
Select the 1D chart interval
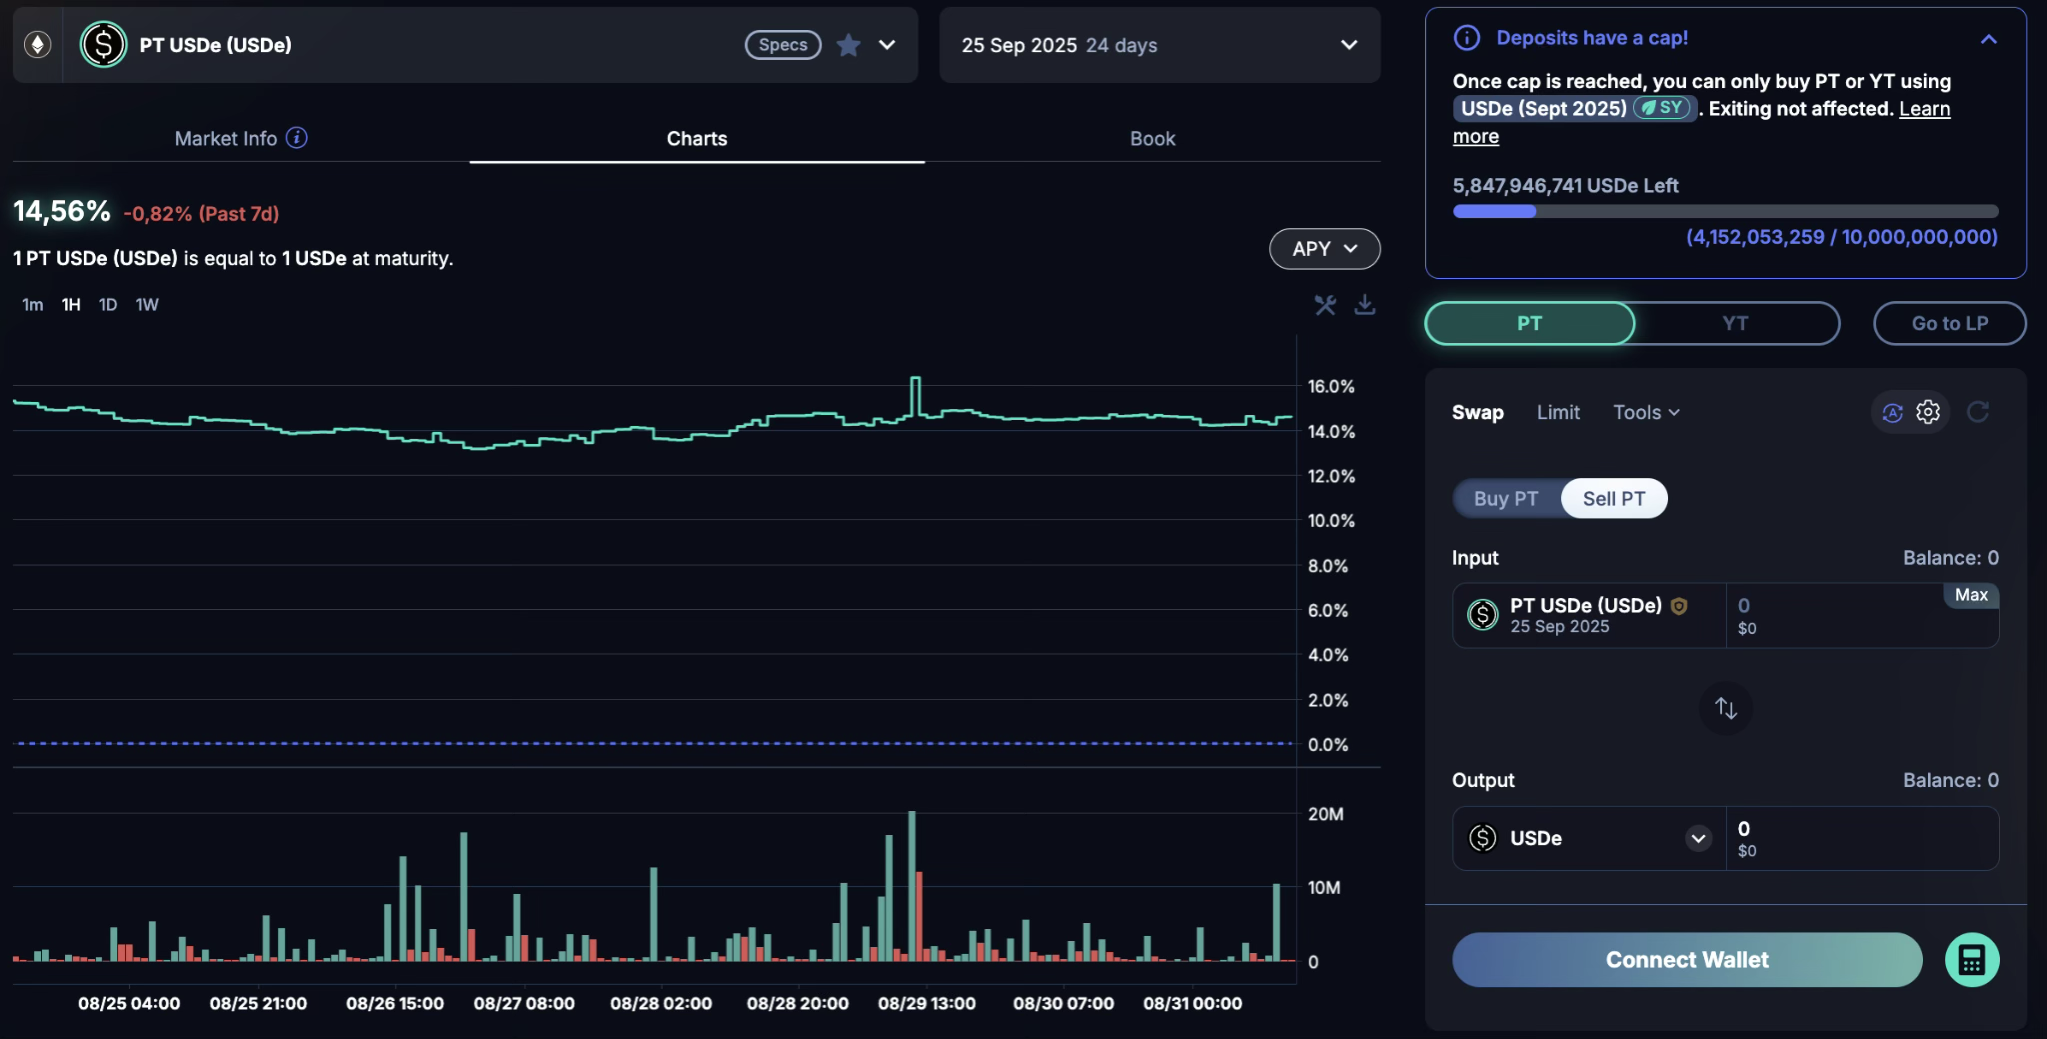[x=108, y=305]
